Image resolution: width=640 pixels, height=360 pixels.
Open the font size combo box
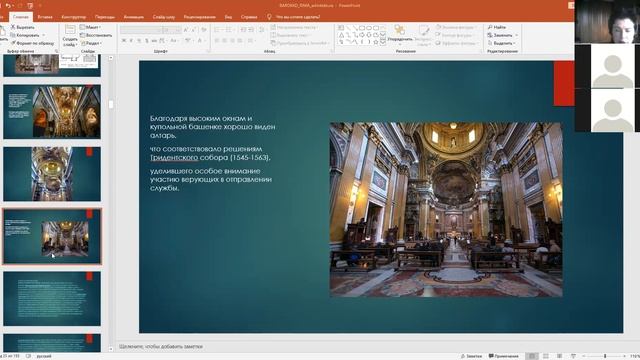(171, 30)
